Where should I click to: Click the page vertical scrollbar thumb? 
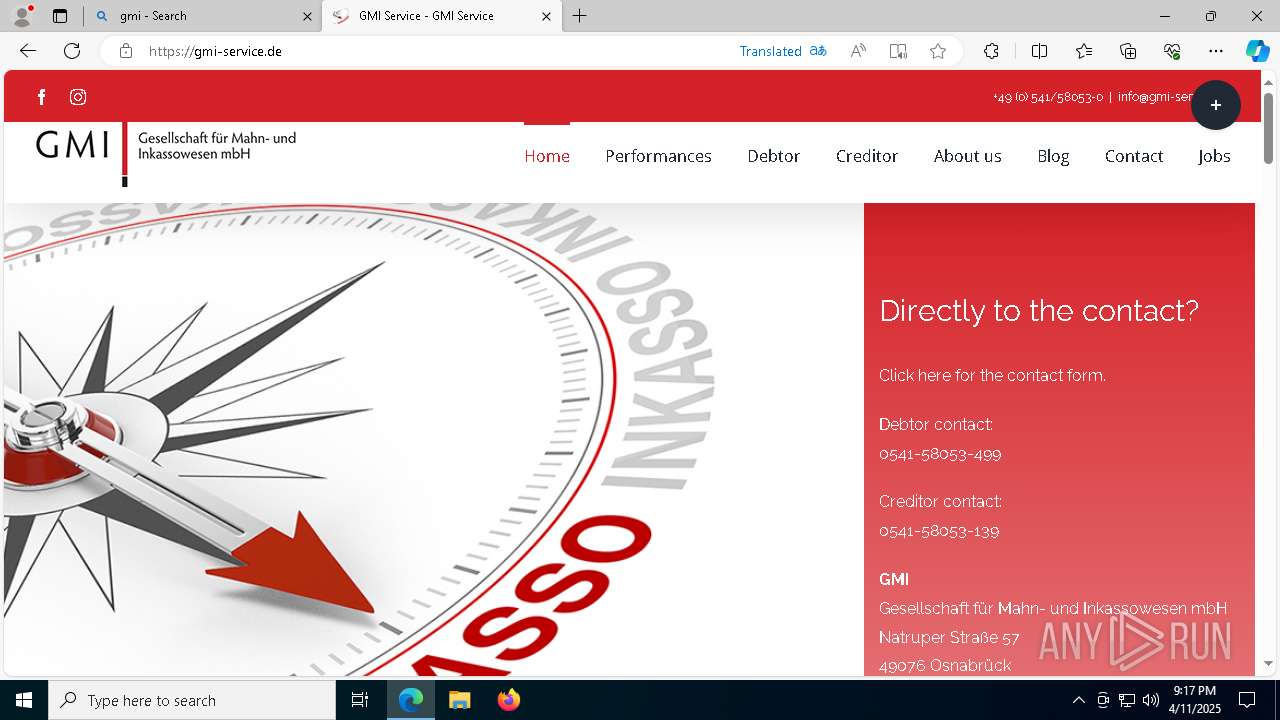coord(1269,128)
